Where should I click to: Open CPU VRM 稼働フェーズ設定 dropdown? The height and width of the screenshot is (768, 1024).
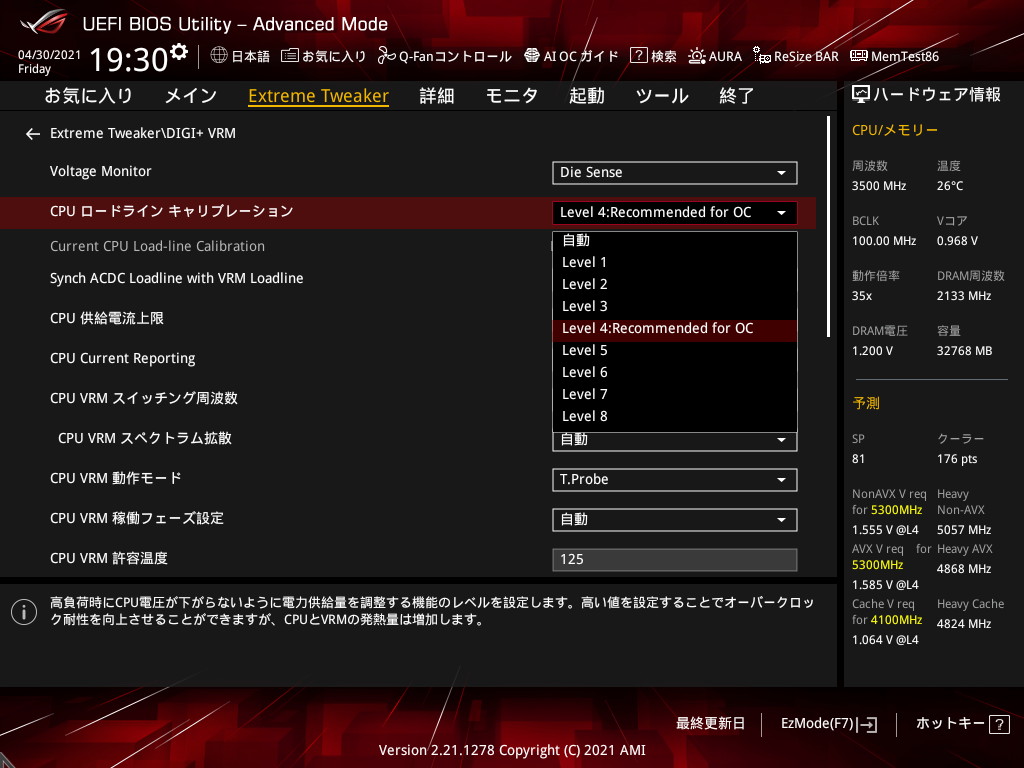coord(675,519)
